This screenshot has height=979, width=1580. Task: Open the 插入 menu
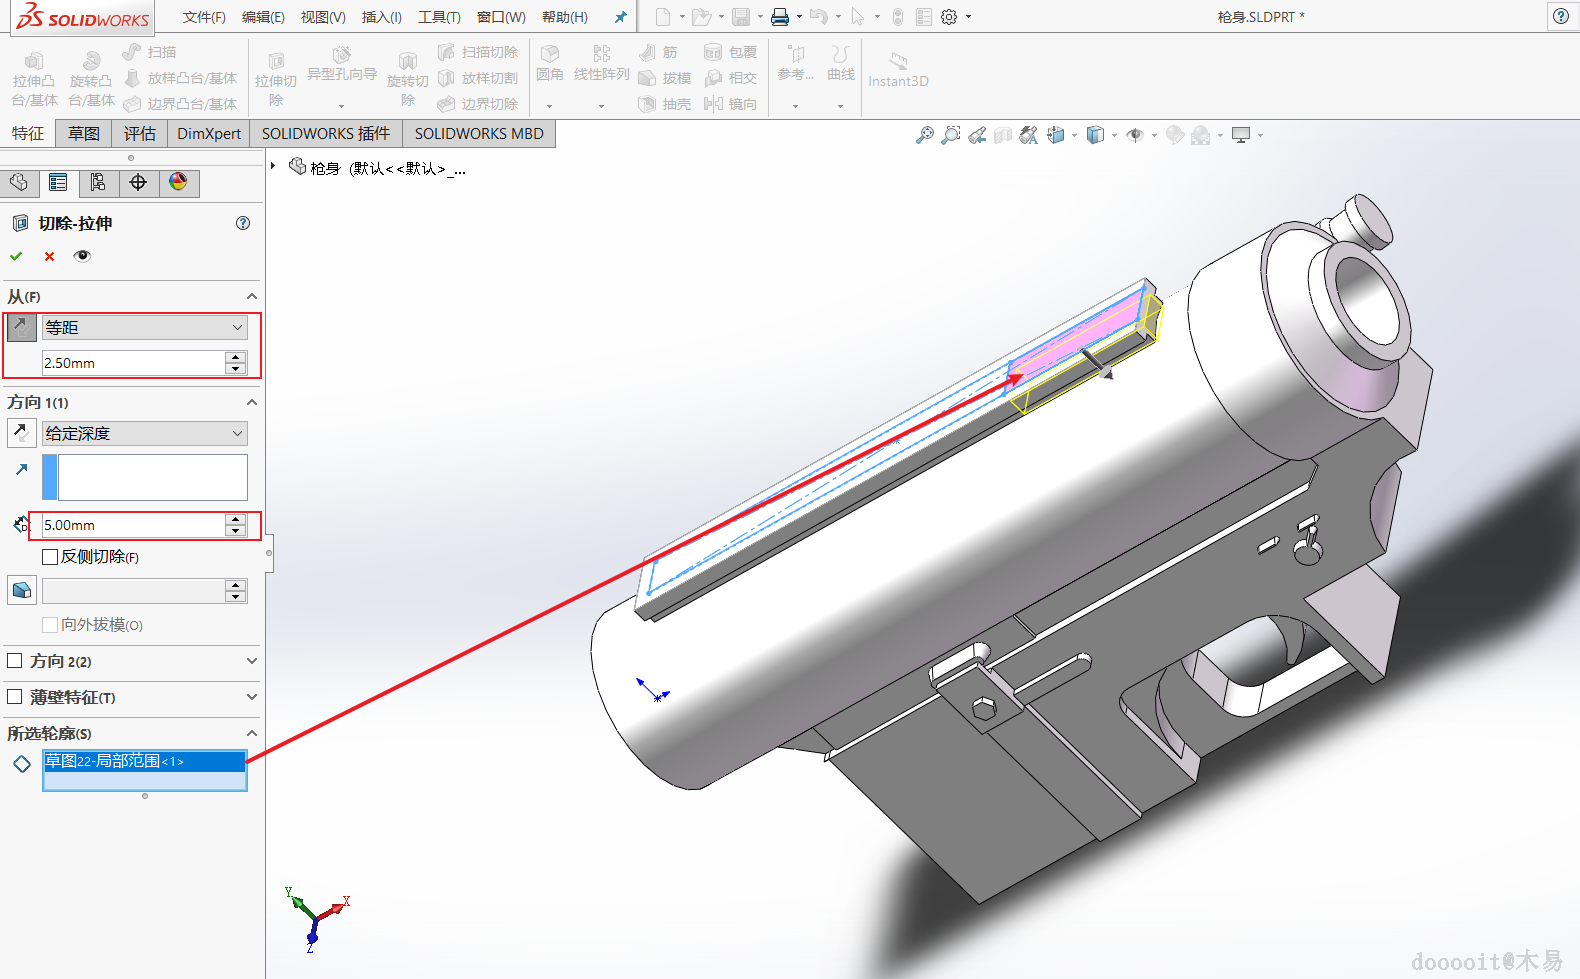click(381, 17)
